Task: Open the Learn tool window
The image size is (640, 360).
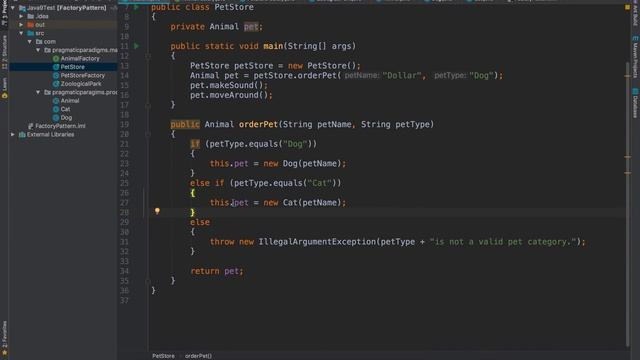Action: [x=4, y=88]
